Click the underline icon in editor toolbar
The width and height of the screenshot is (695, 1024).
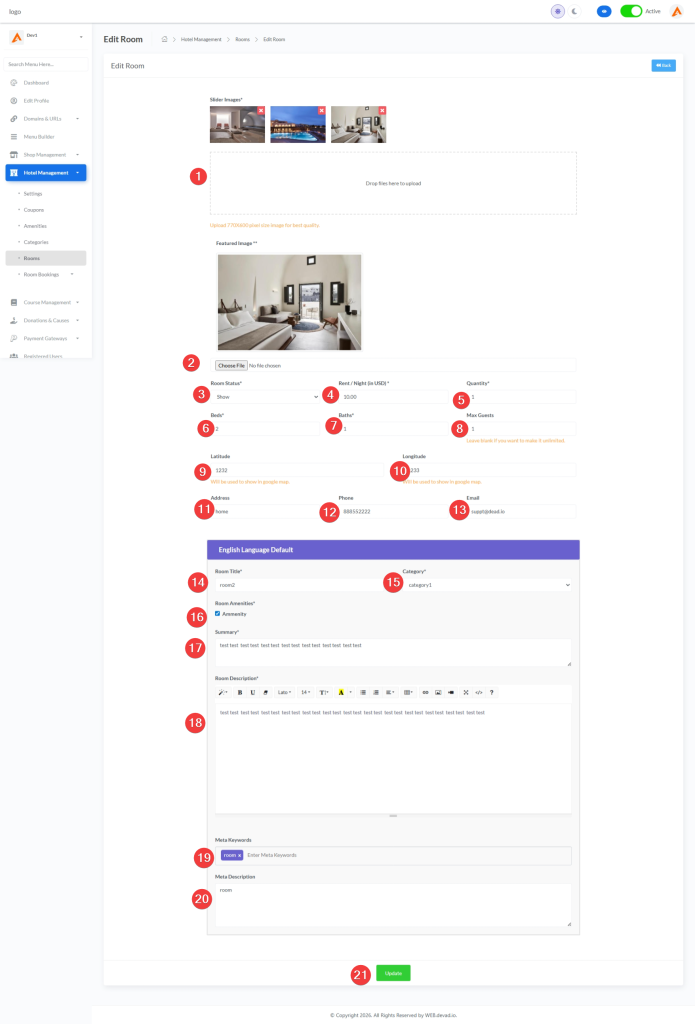(252, 692)
